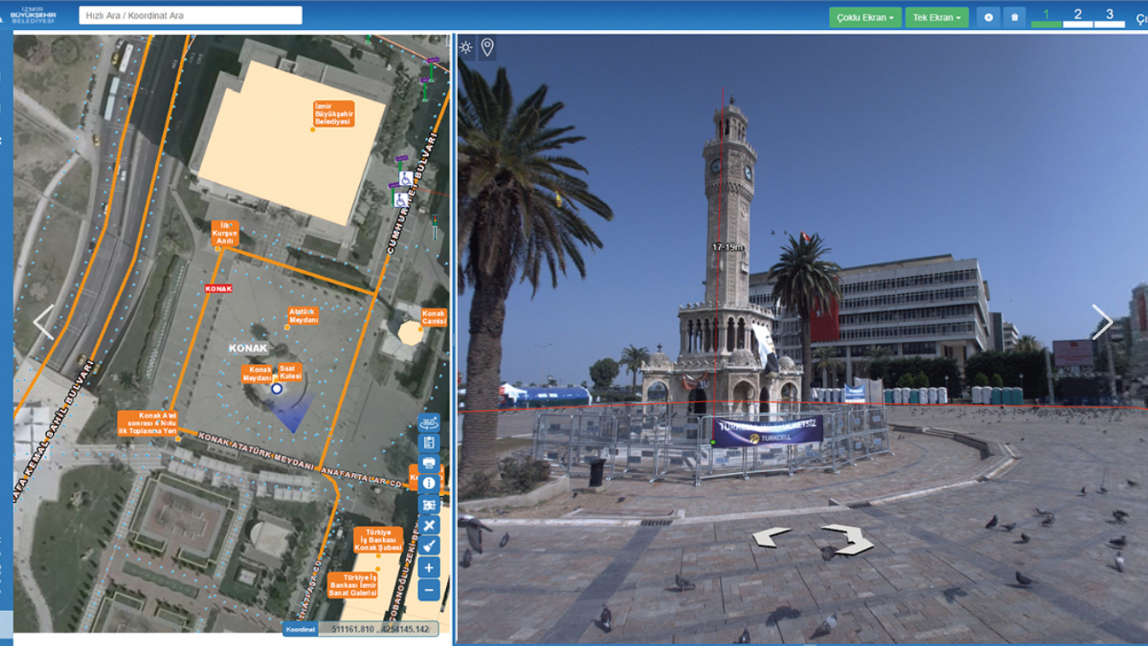Zoom out the map with minus button
The image size is (1148, 646).
coord(429,590)
